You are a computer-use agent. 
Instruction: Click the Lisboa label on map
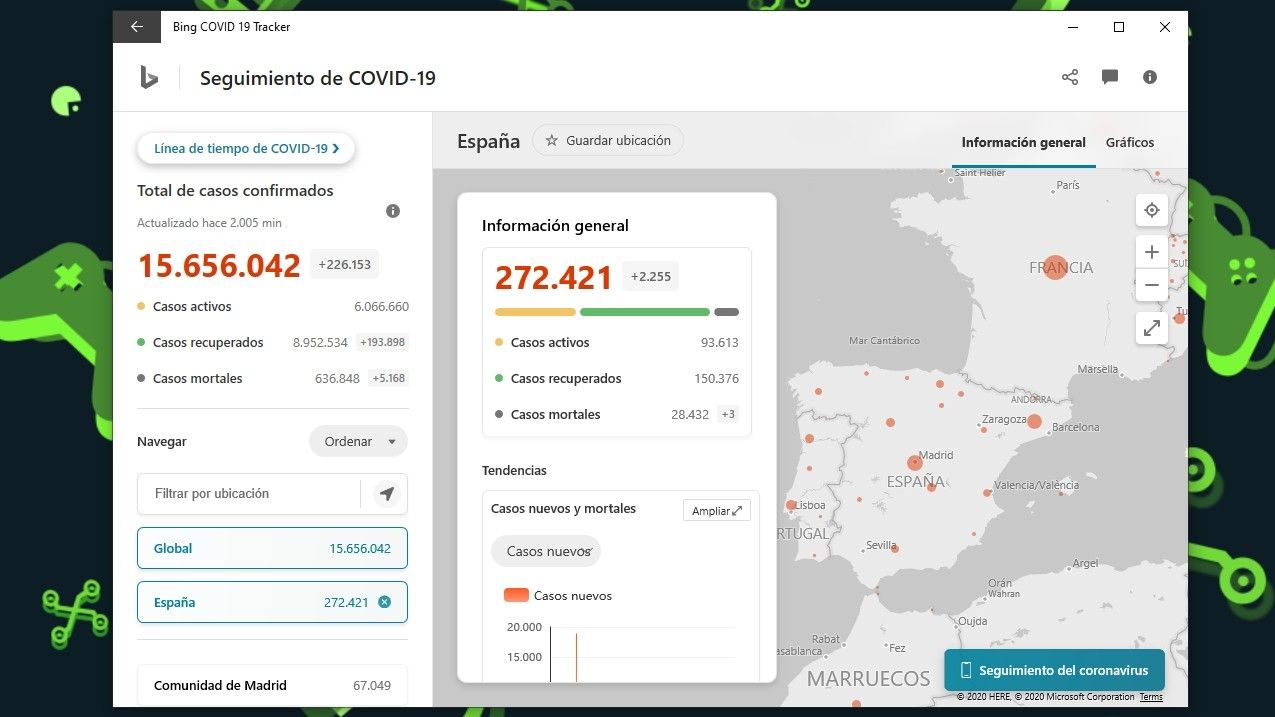click(810, 506)
